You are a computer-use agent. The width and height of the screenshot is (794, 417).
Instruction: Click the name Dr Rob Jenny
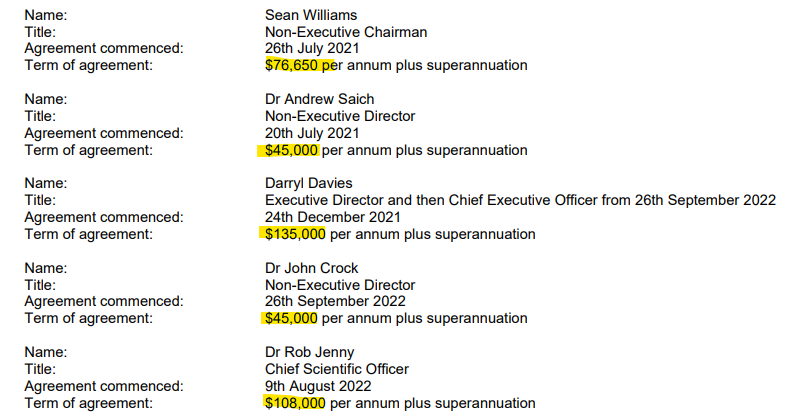309,352
